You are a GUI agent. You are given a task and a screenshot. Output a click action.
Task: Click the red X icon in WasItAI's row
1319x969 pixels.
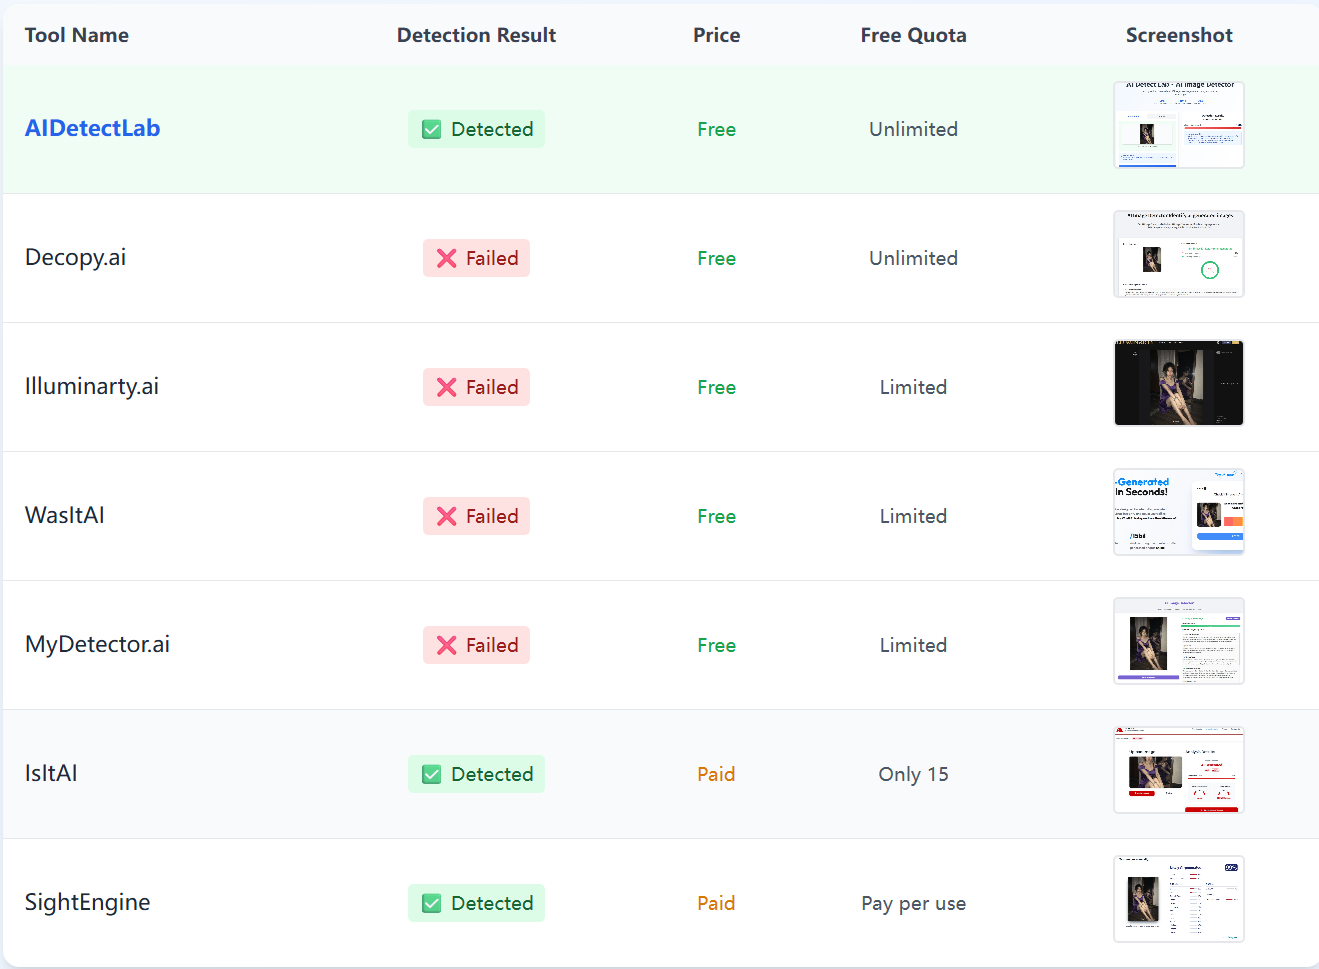447,516
